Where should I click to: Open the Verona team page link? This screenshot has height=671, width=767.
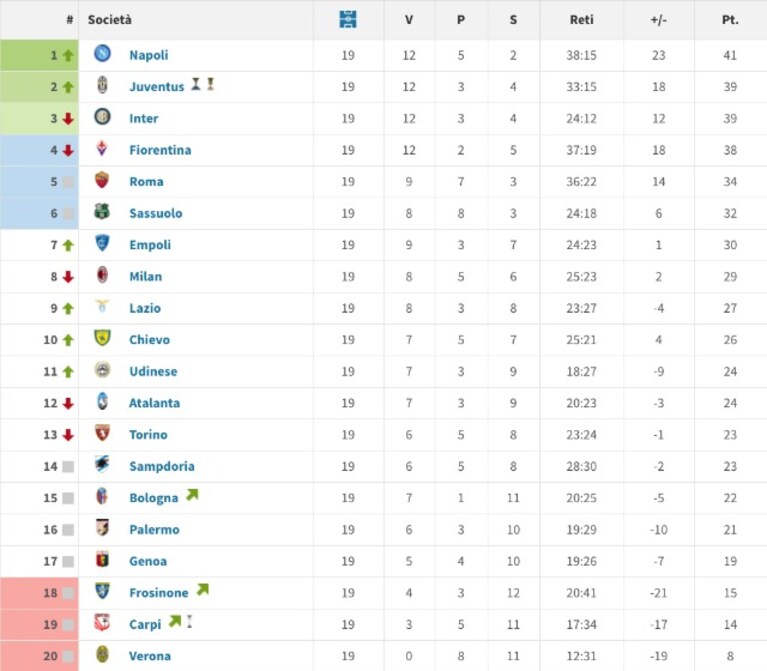(150, 656)
